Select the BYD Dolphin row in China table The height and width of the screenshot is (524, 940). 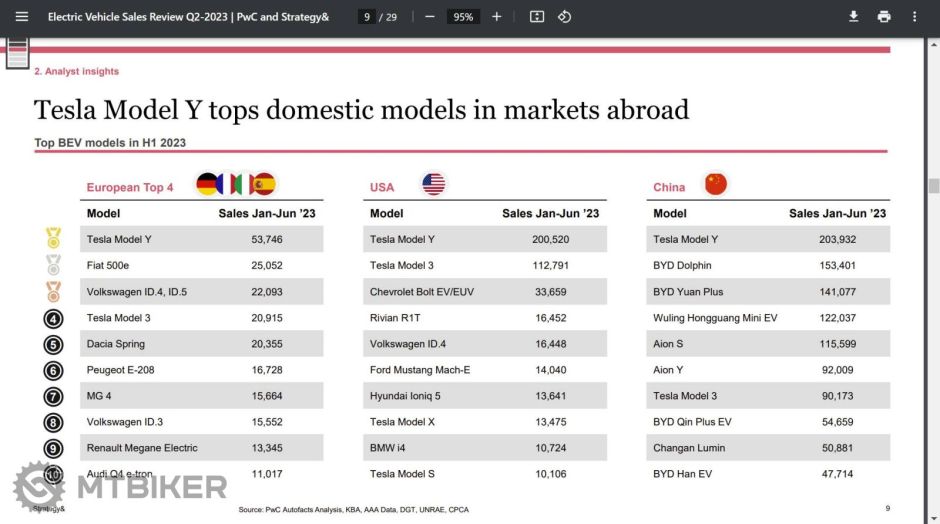[x=768, y=266]
